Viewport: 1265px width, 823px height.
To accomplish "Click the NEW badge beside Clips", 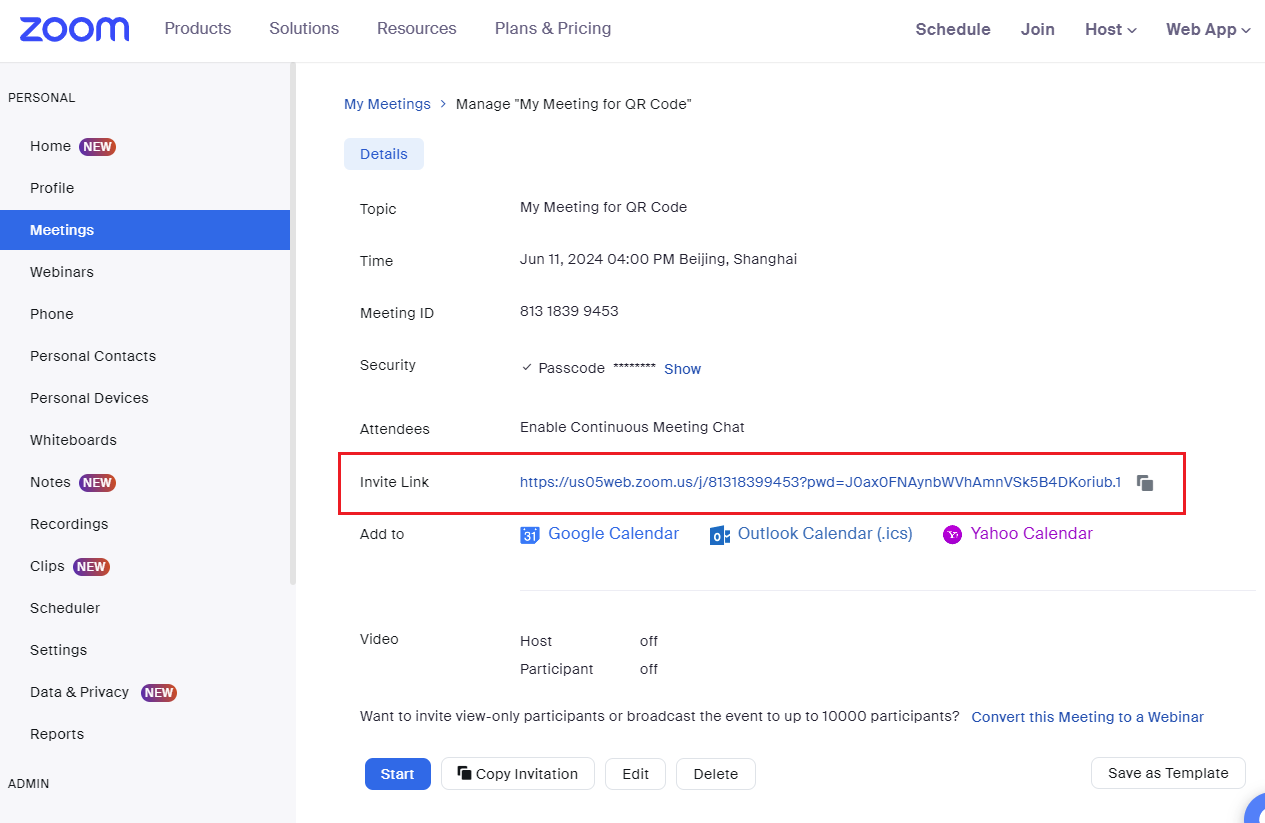I will (91, 566).
